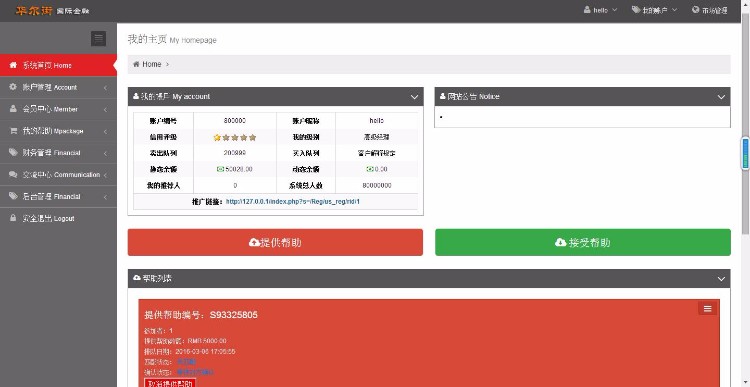This screenshot has width=750, height=387.
Task: Click the globe market management link in the top bar
Action: point(710,10)
